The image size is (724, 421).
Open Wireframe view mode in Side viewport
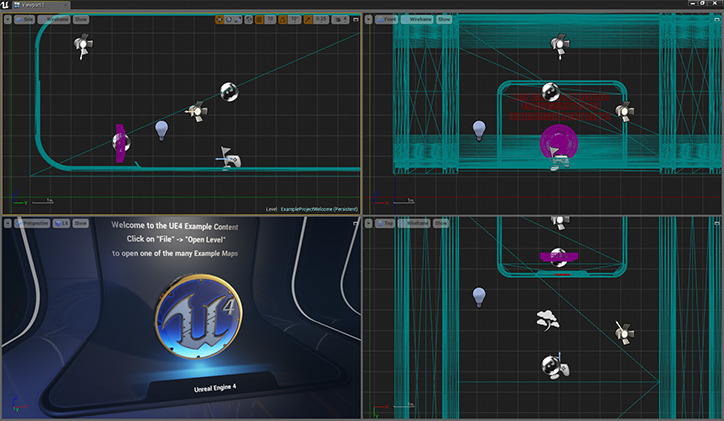(54, 19)
